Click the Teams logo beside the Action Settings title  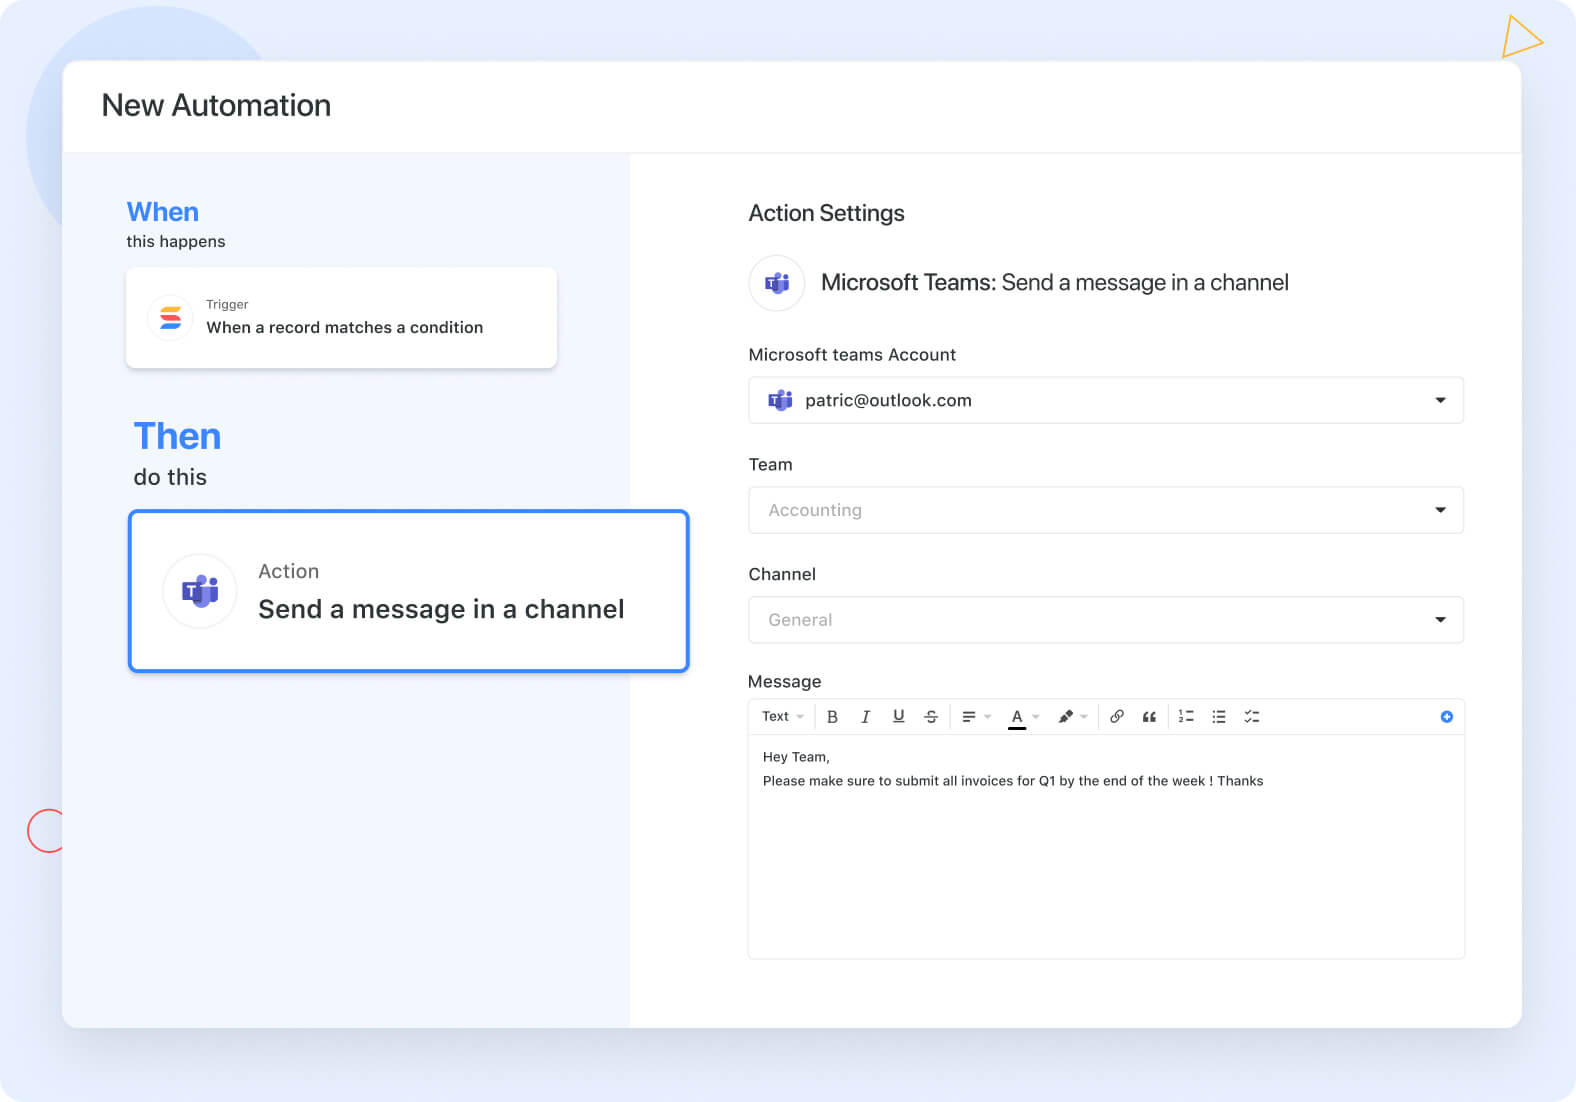pyautogui.click(x=777, y=283)
